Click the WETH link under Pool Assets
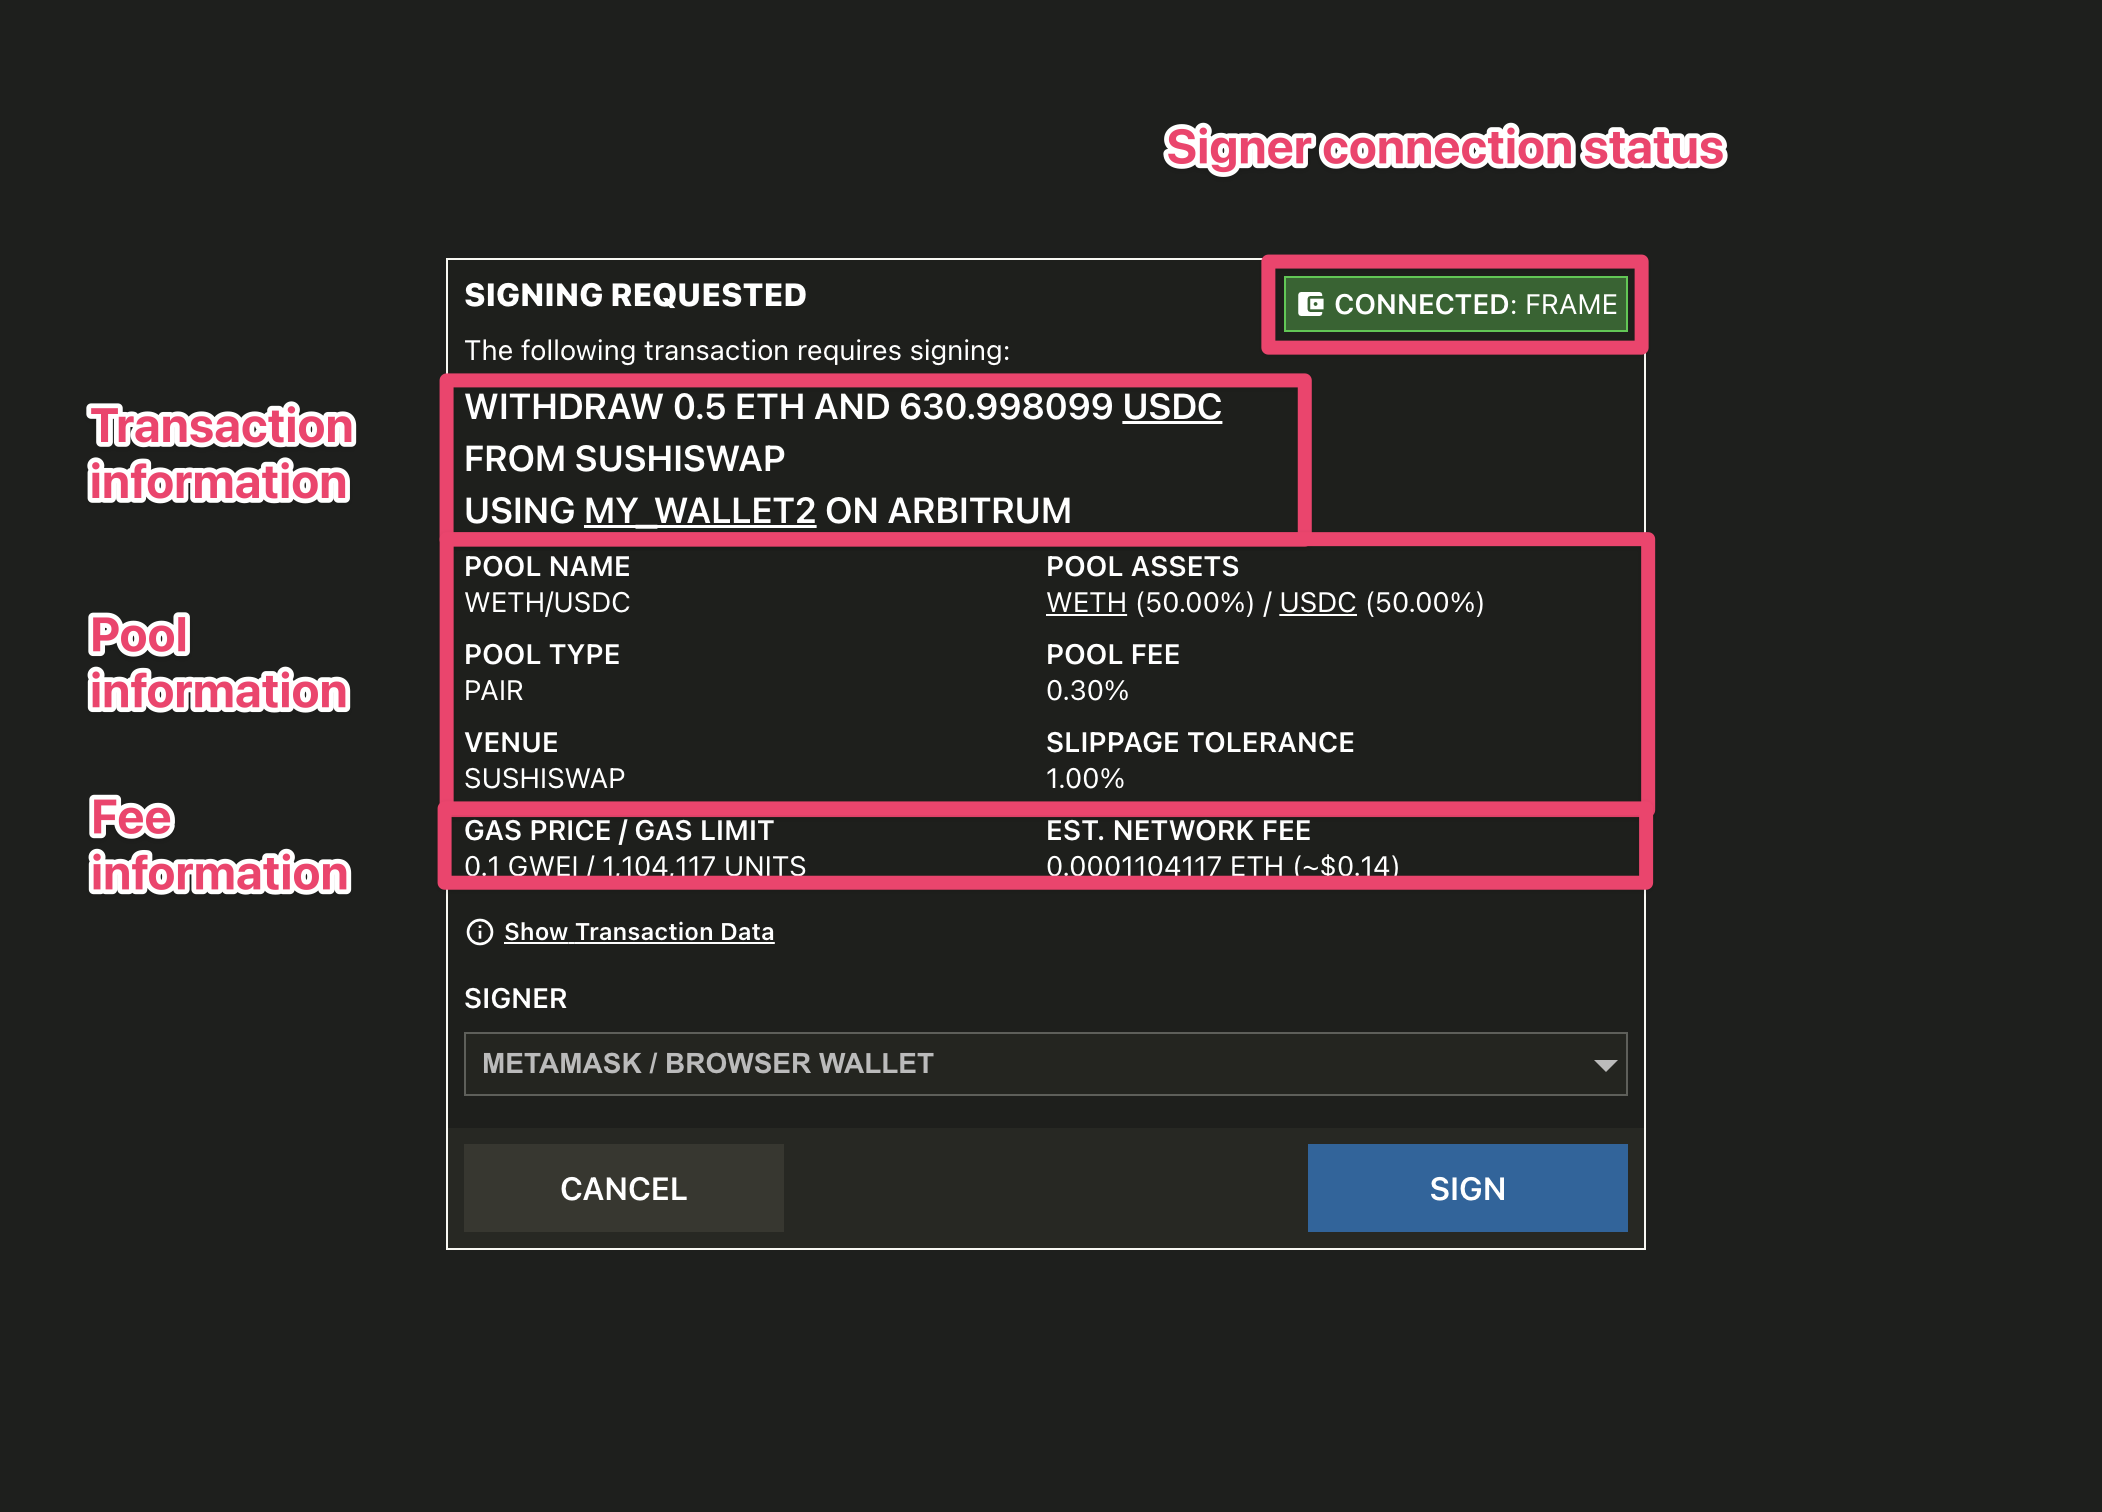The height and width of the screenshot is (1512, 2102). [x=1085, y=603]
